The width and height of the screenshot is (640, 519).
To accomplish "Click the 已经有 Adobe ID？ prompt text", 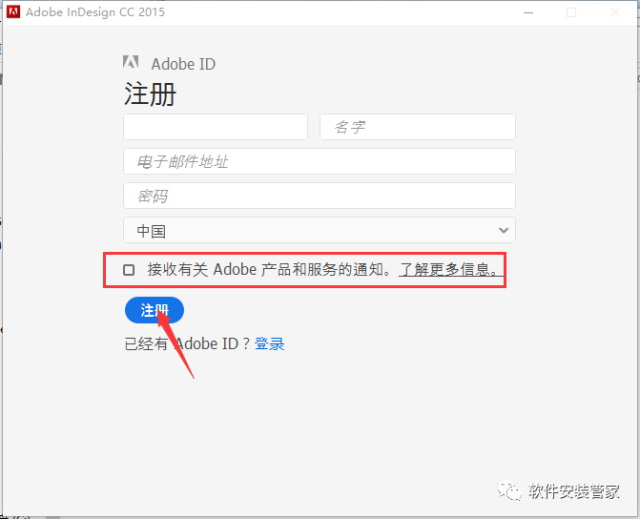I will pos(186,344).
